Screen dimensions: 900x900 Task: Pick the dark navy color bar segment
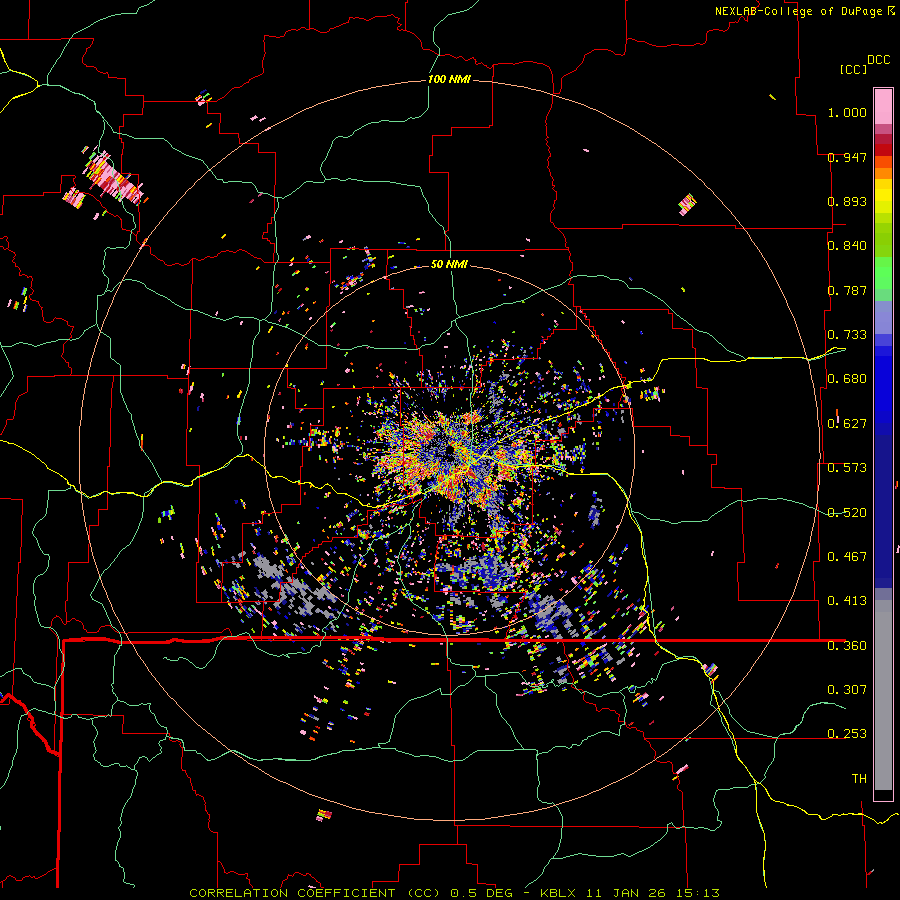[x=883, y=511]
